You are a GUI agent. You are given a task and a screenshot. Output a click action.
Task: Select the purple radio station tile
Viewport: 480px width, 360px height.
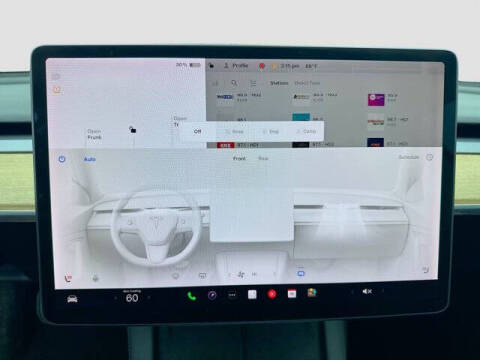coord(376,100)
